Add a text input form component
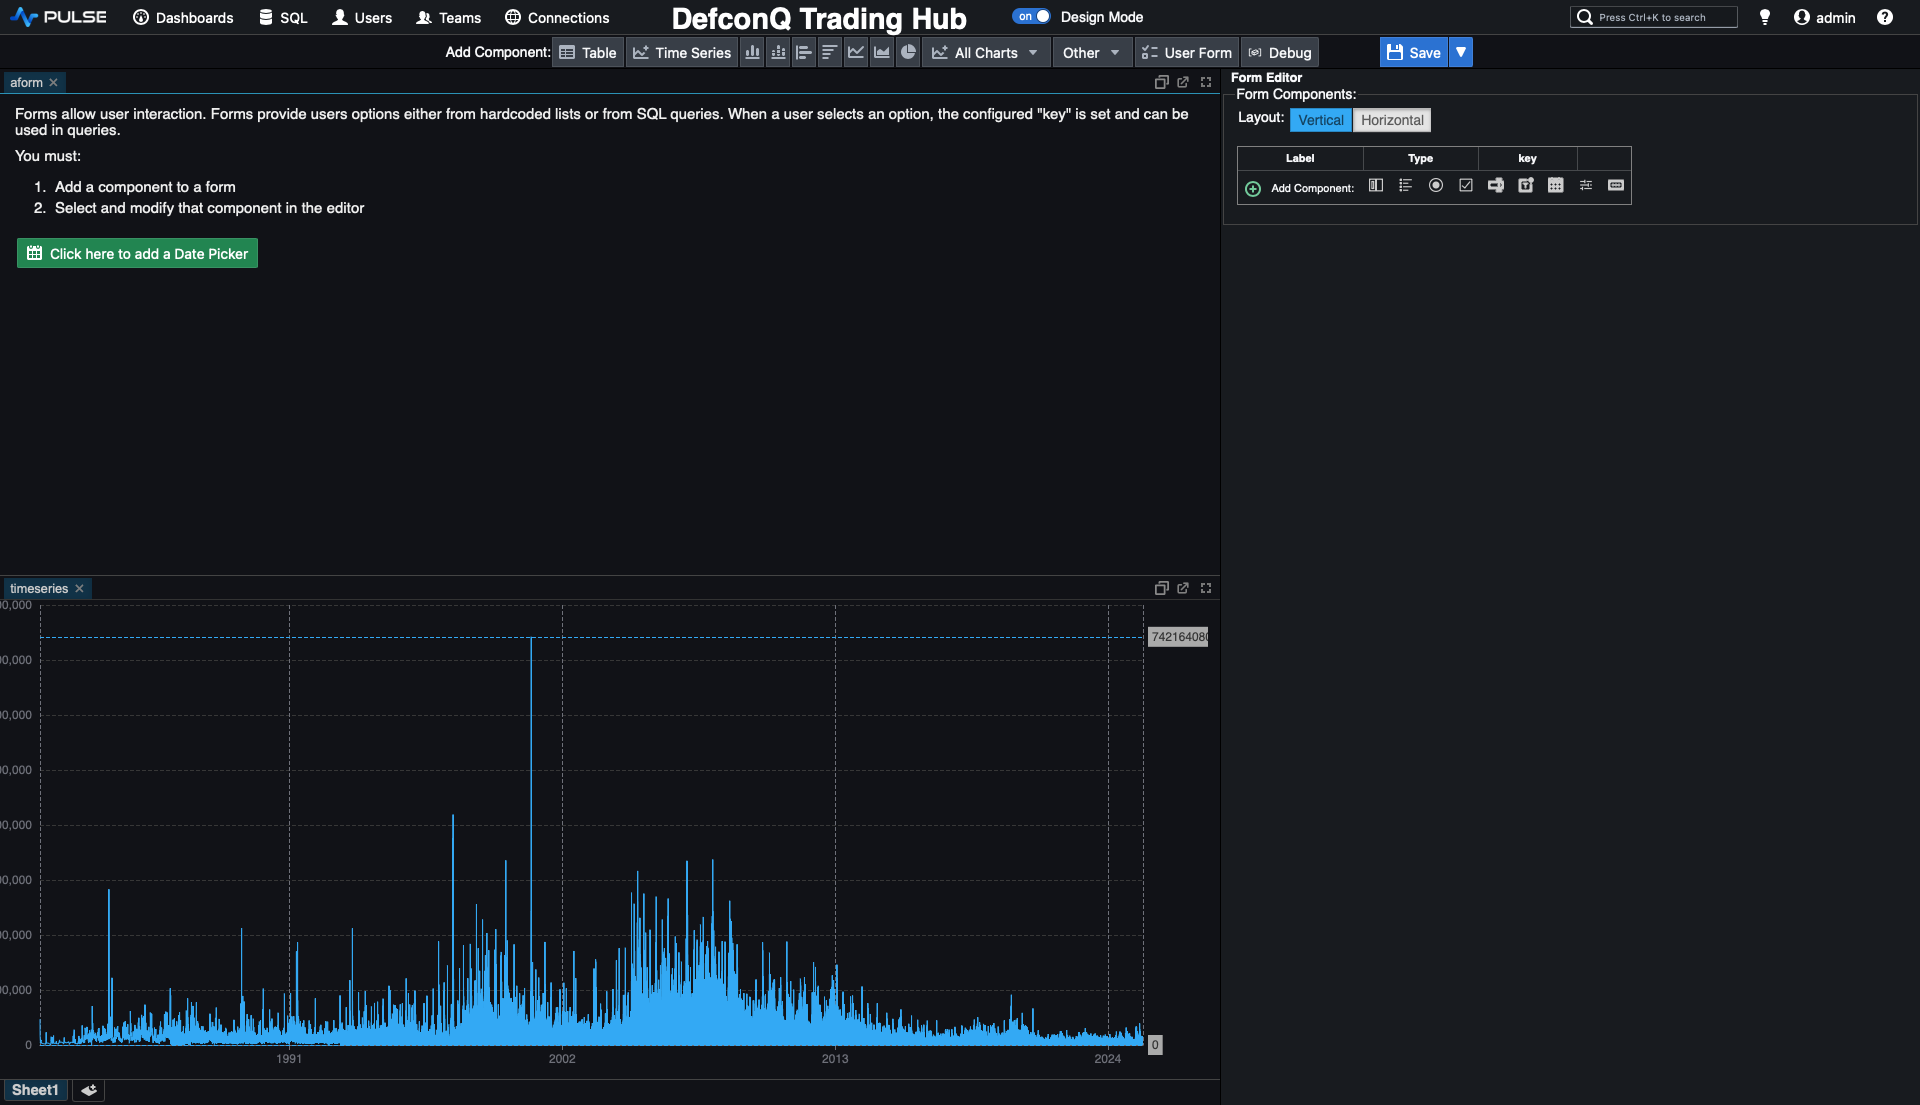1920x1105 pixels. 1614,185
